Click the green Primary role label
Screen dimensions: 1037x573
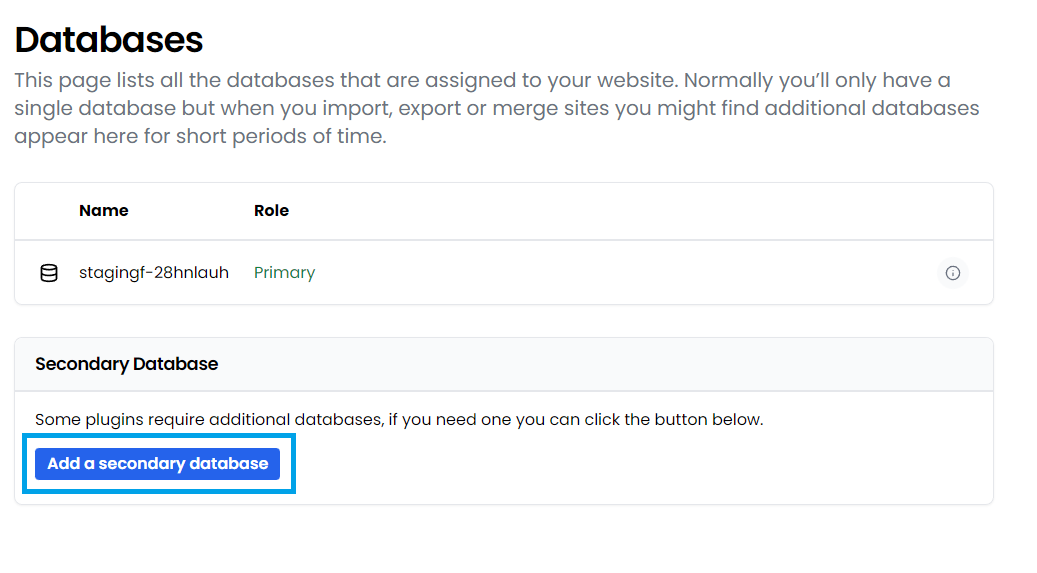click(284, 273)
